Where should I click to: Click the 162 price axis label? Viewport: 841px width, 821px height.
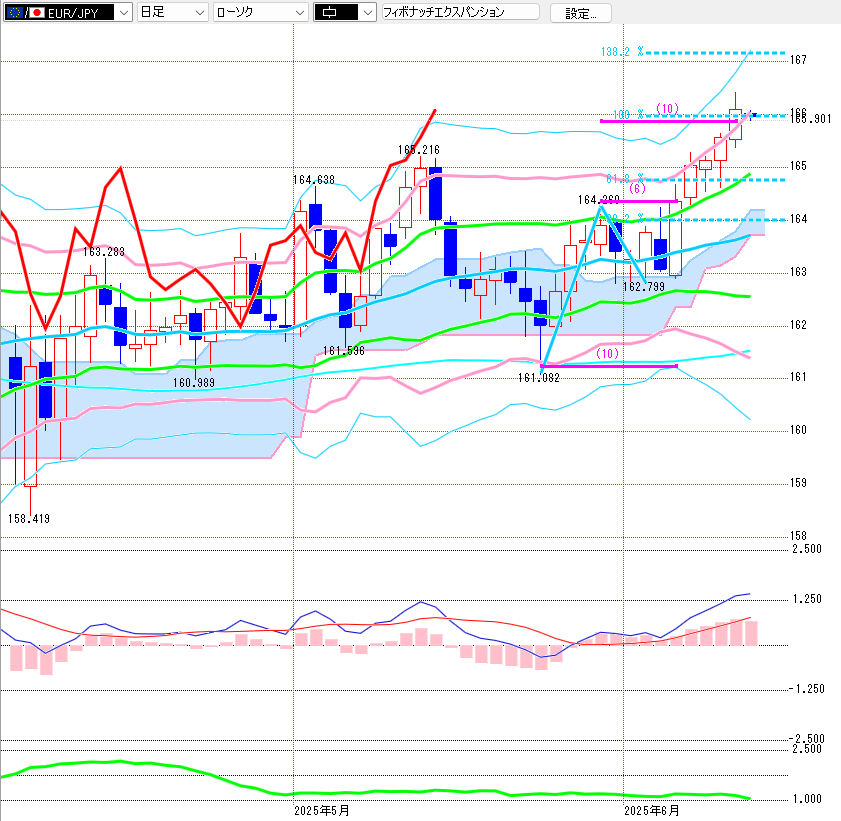[x=799, y=324]
